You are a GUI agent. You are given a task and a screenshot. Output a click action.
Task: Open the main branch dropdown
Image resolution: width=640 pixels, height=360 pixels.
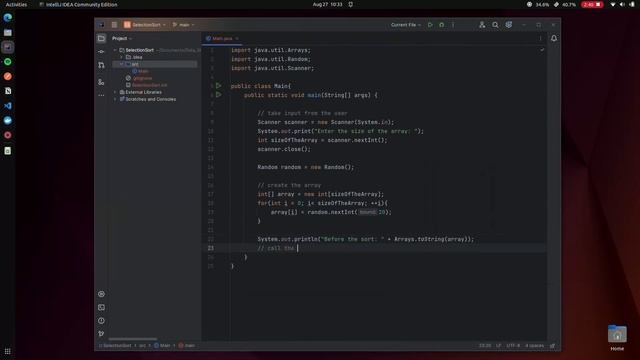tap(183, 25)
